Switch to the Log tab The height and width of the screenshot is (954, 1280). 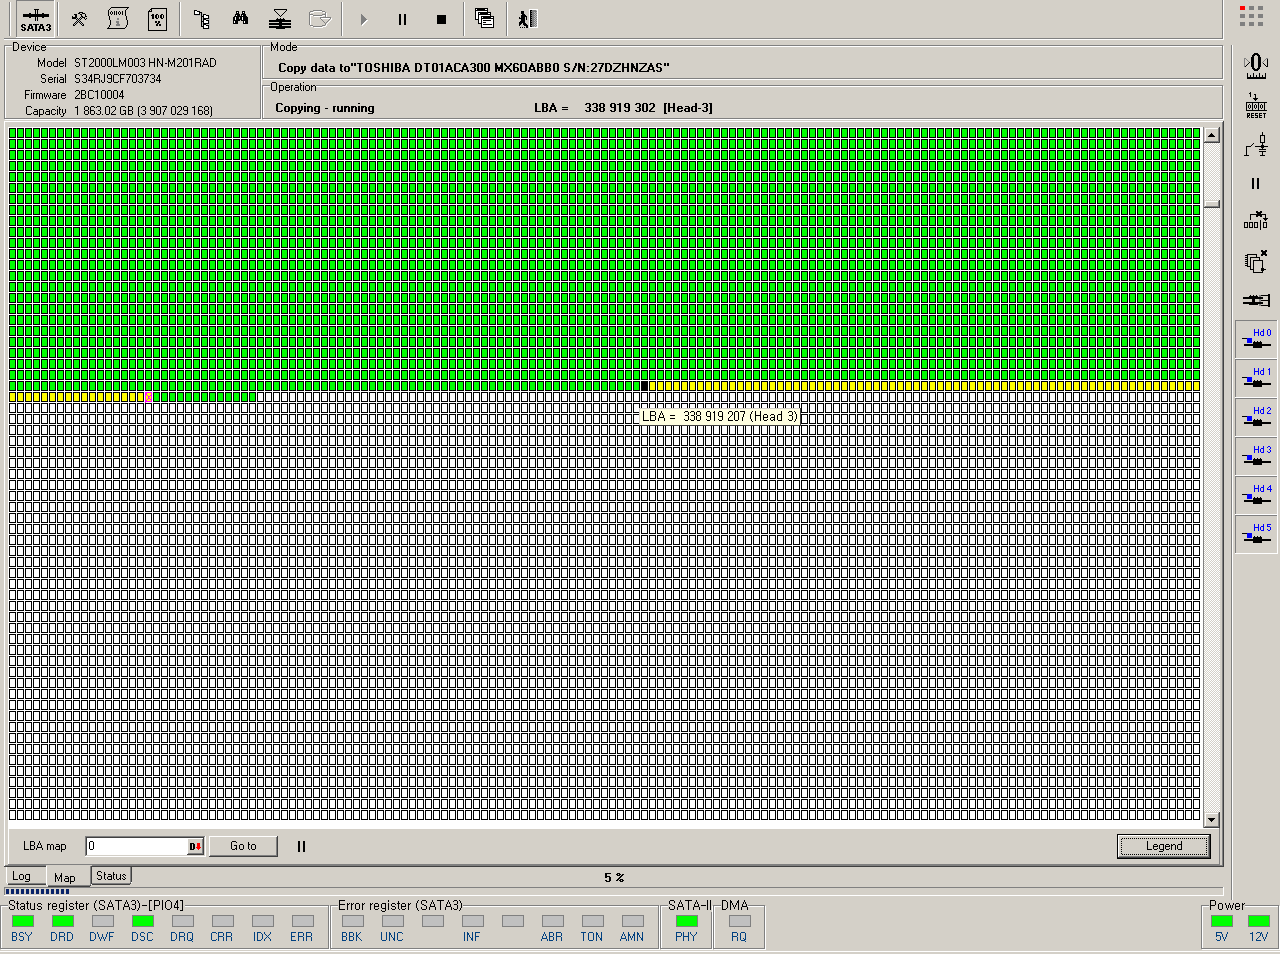point(21,876)
